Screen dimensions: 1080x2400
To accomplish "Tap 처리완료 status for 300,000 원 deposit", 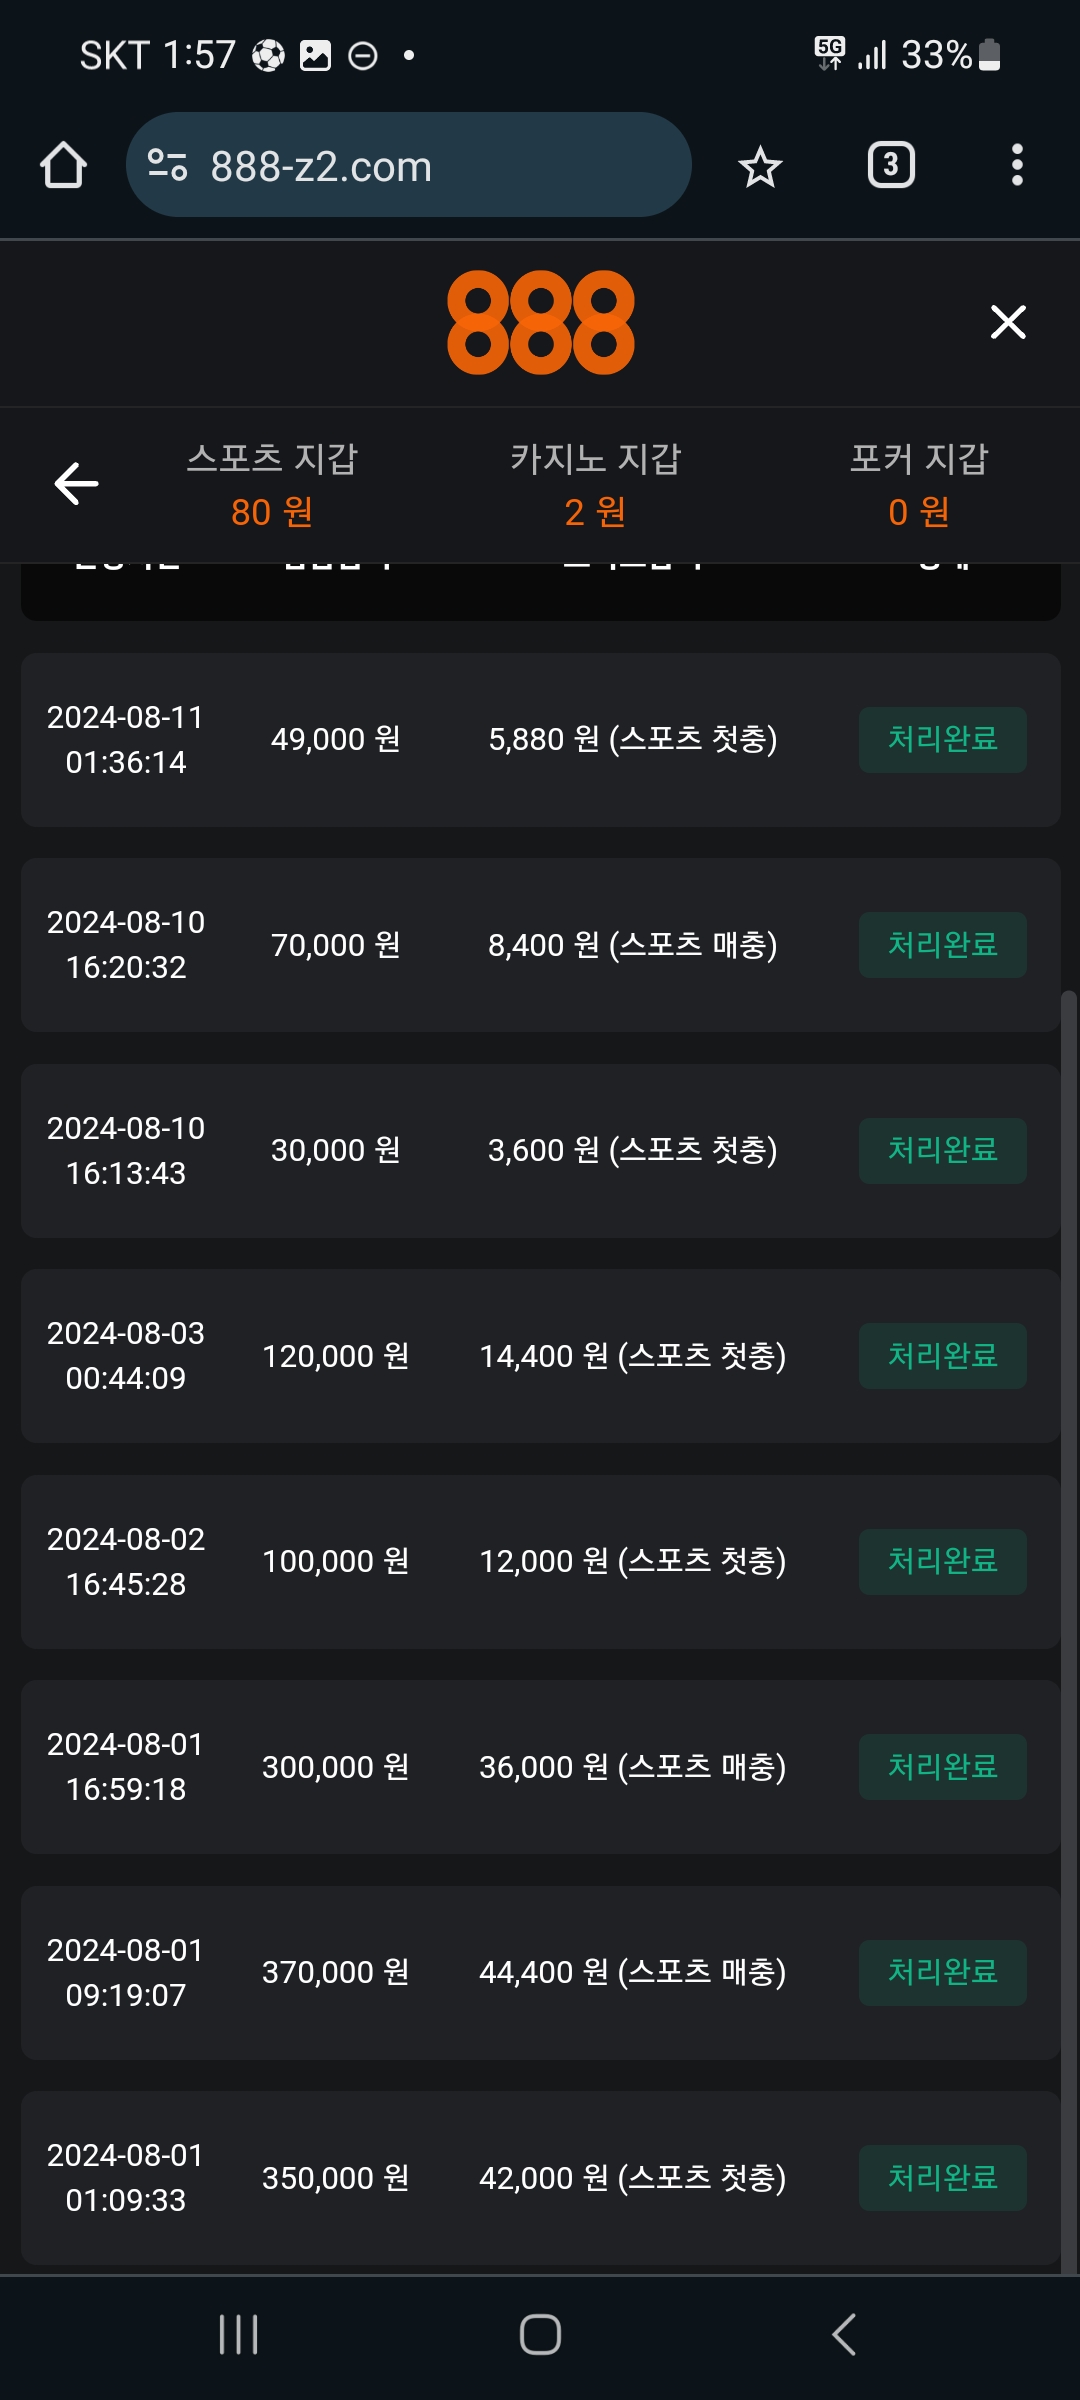I will point(942,1767).
